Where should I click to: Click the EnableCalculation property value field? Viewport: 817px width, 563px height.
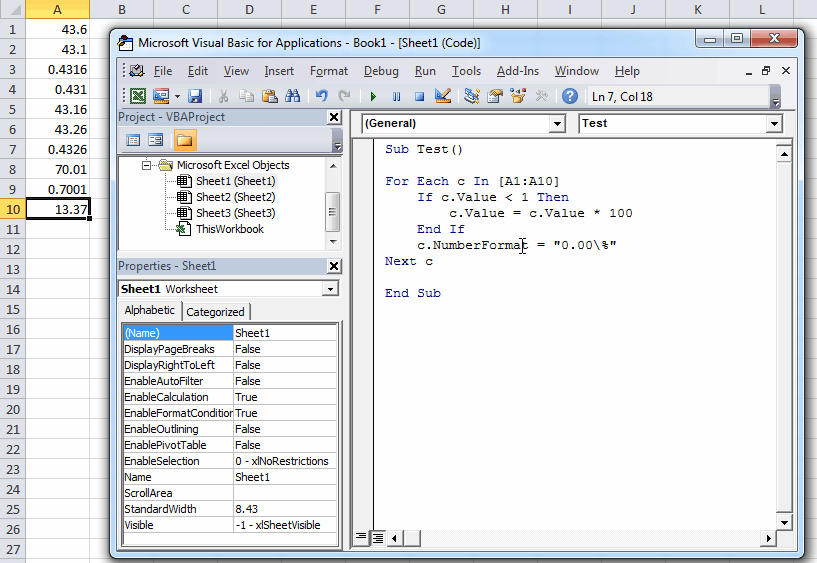point(284,397)
